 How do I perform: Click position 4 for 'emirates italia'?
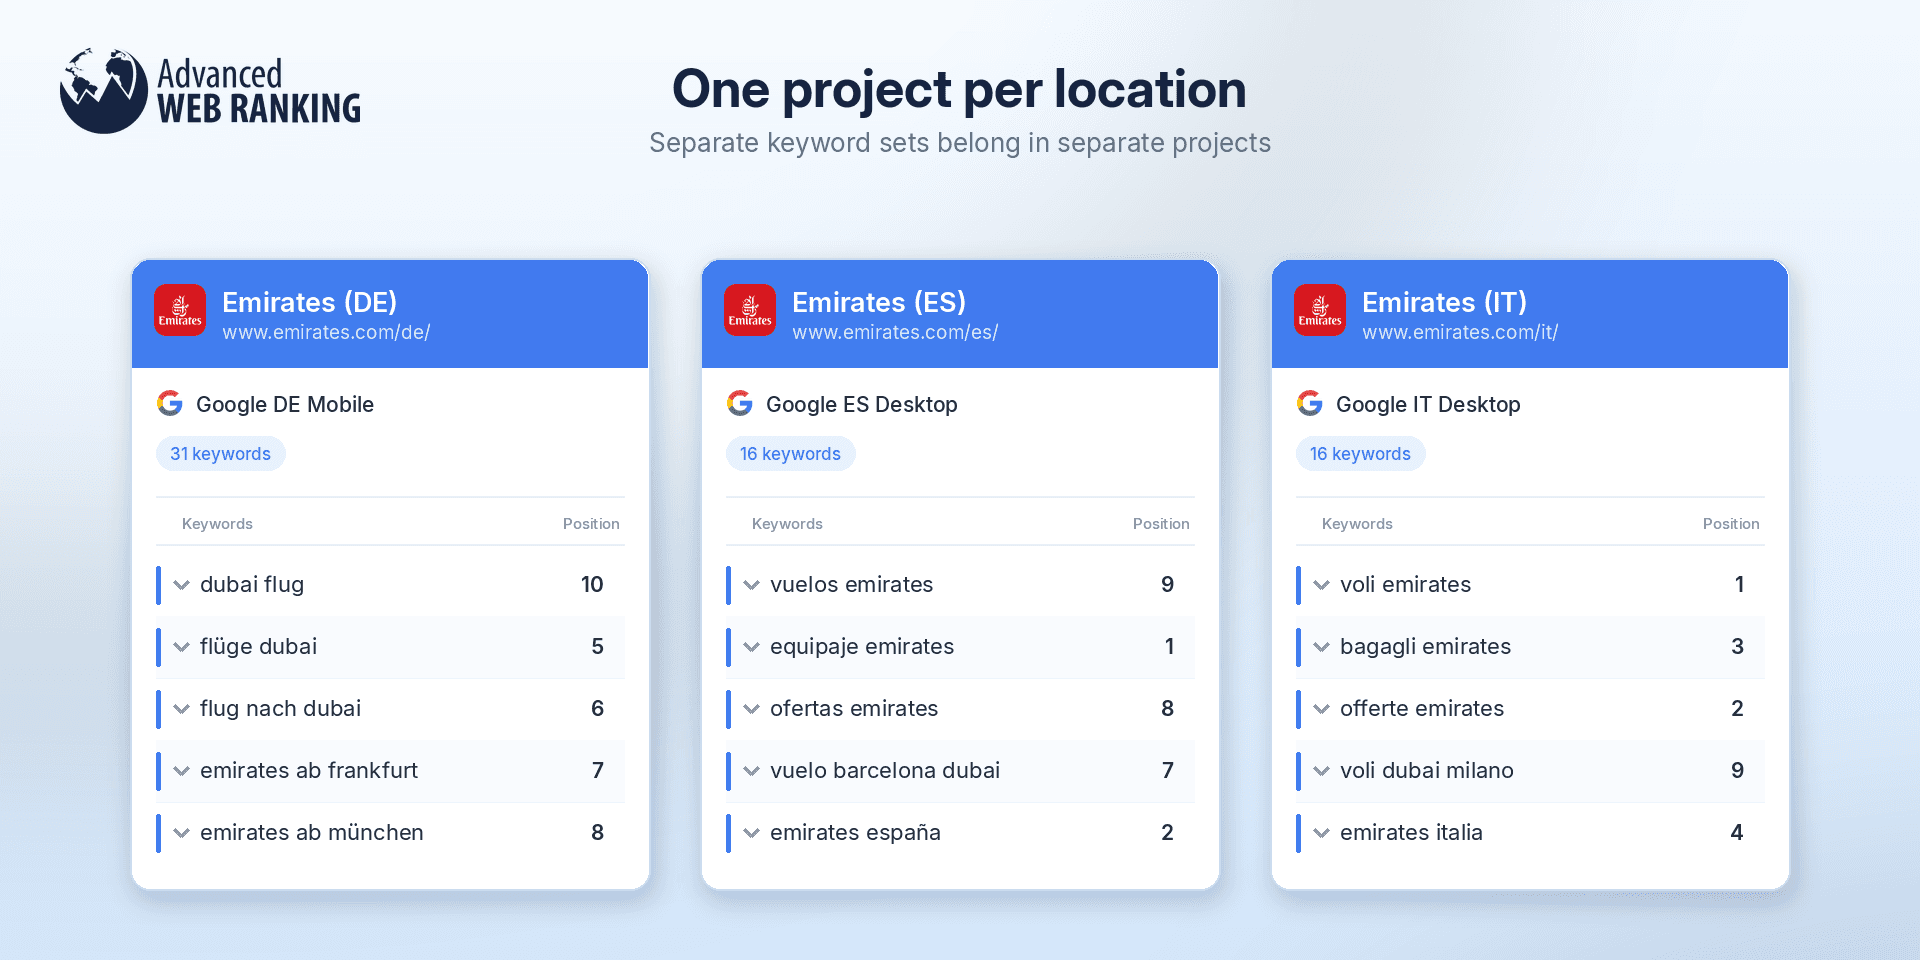pos(1737,833)
